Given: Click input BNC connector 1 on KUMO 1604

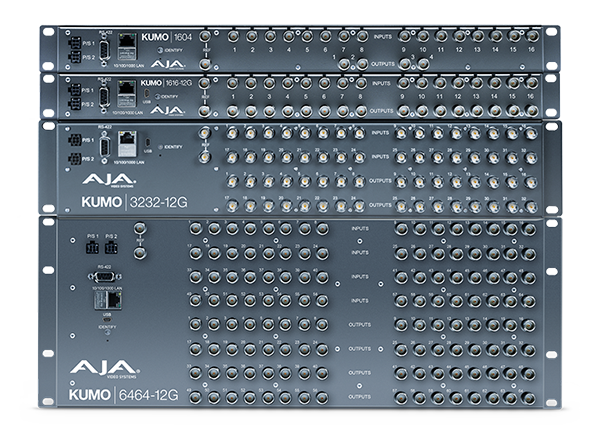Looking at the screenshot, I should tap(233, 36).
